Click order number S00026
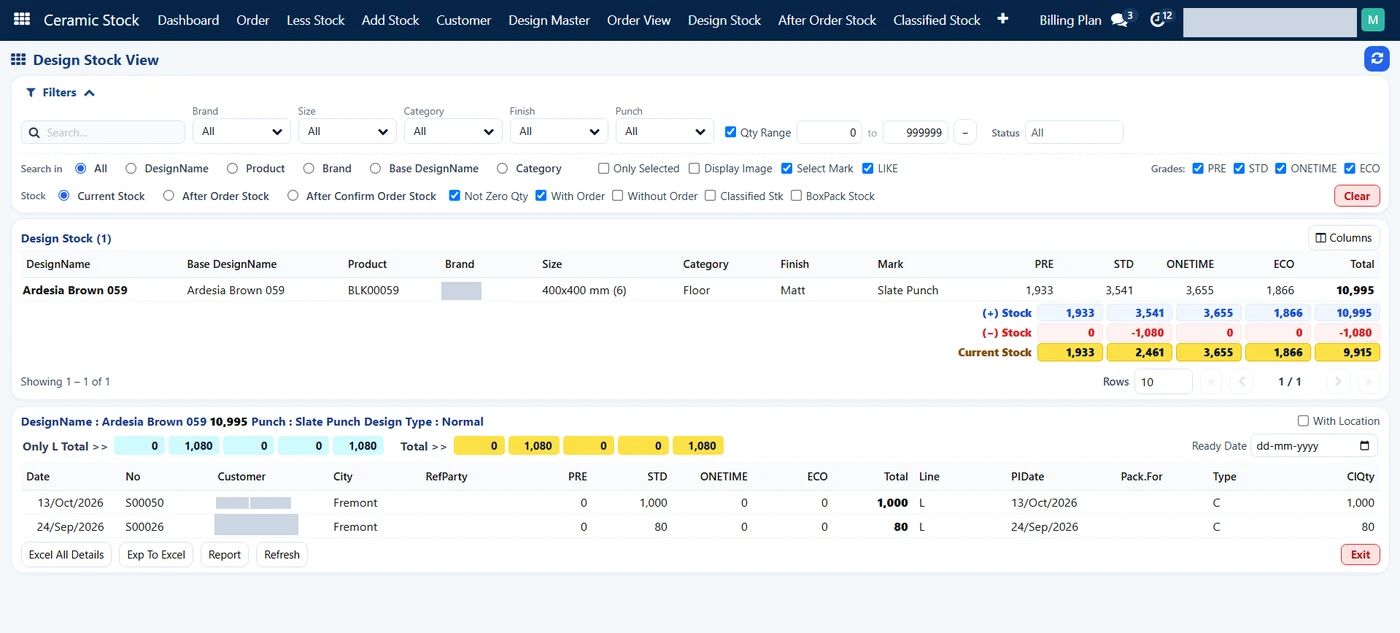1400x633 pixels. 145,527
